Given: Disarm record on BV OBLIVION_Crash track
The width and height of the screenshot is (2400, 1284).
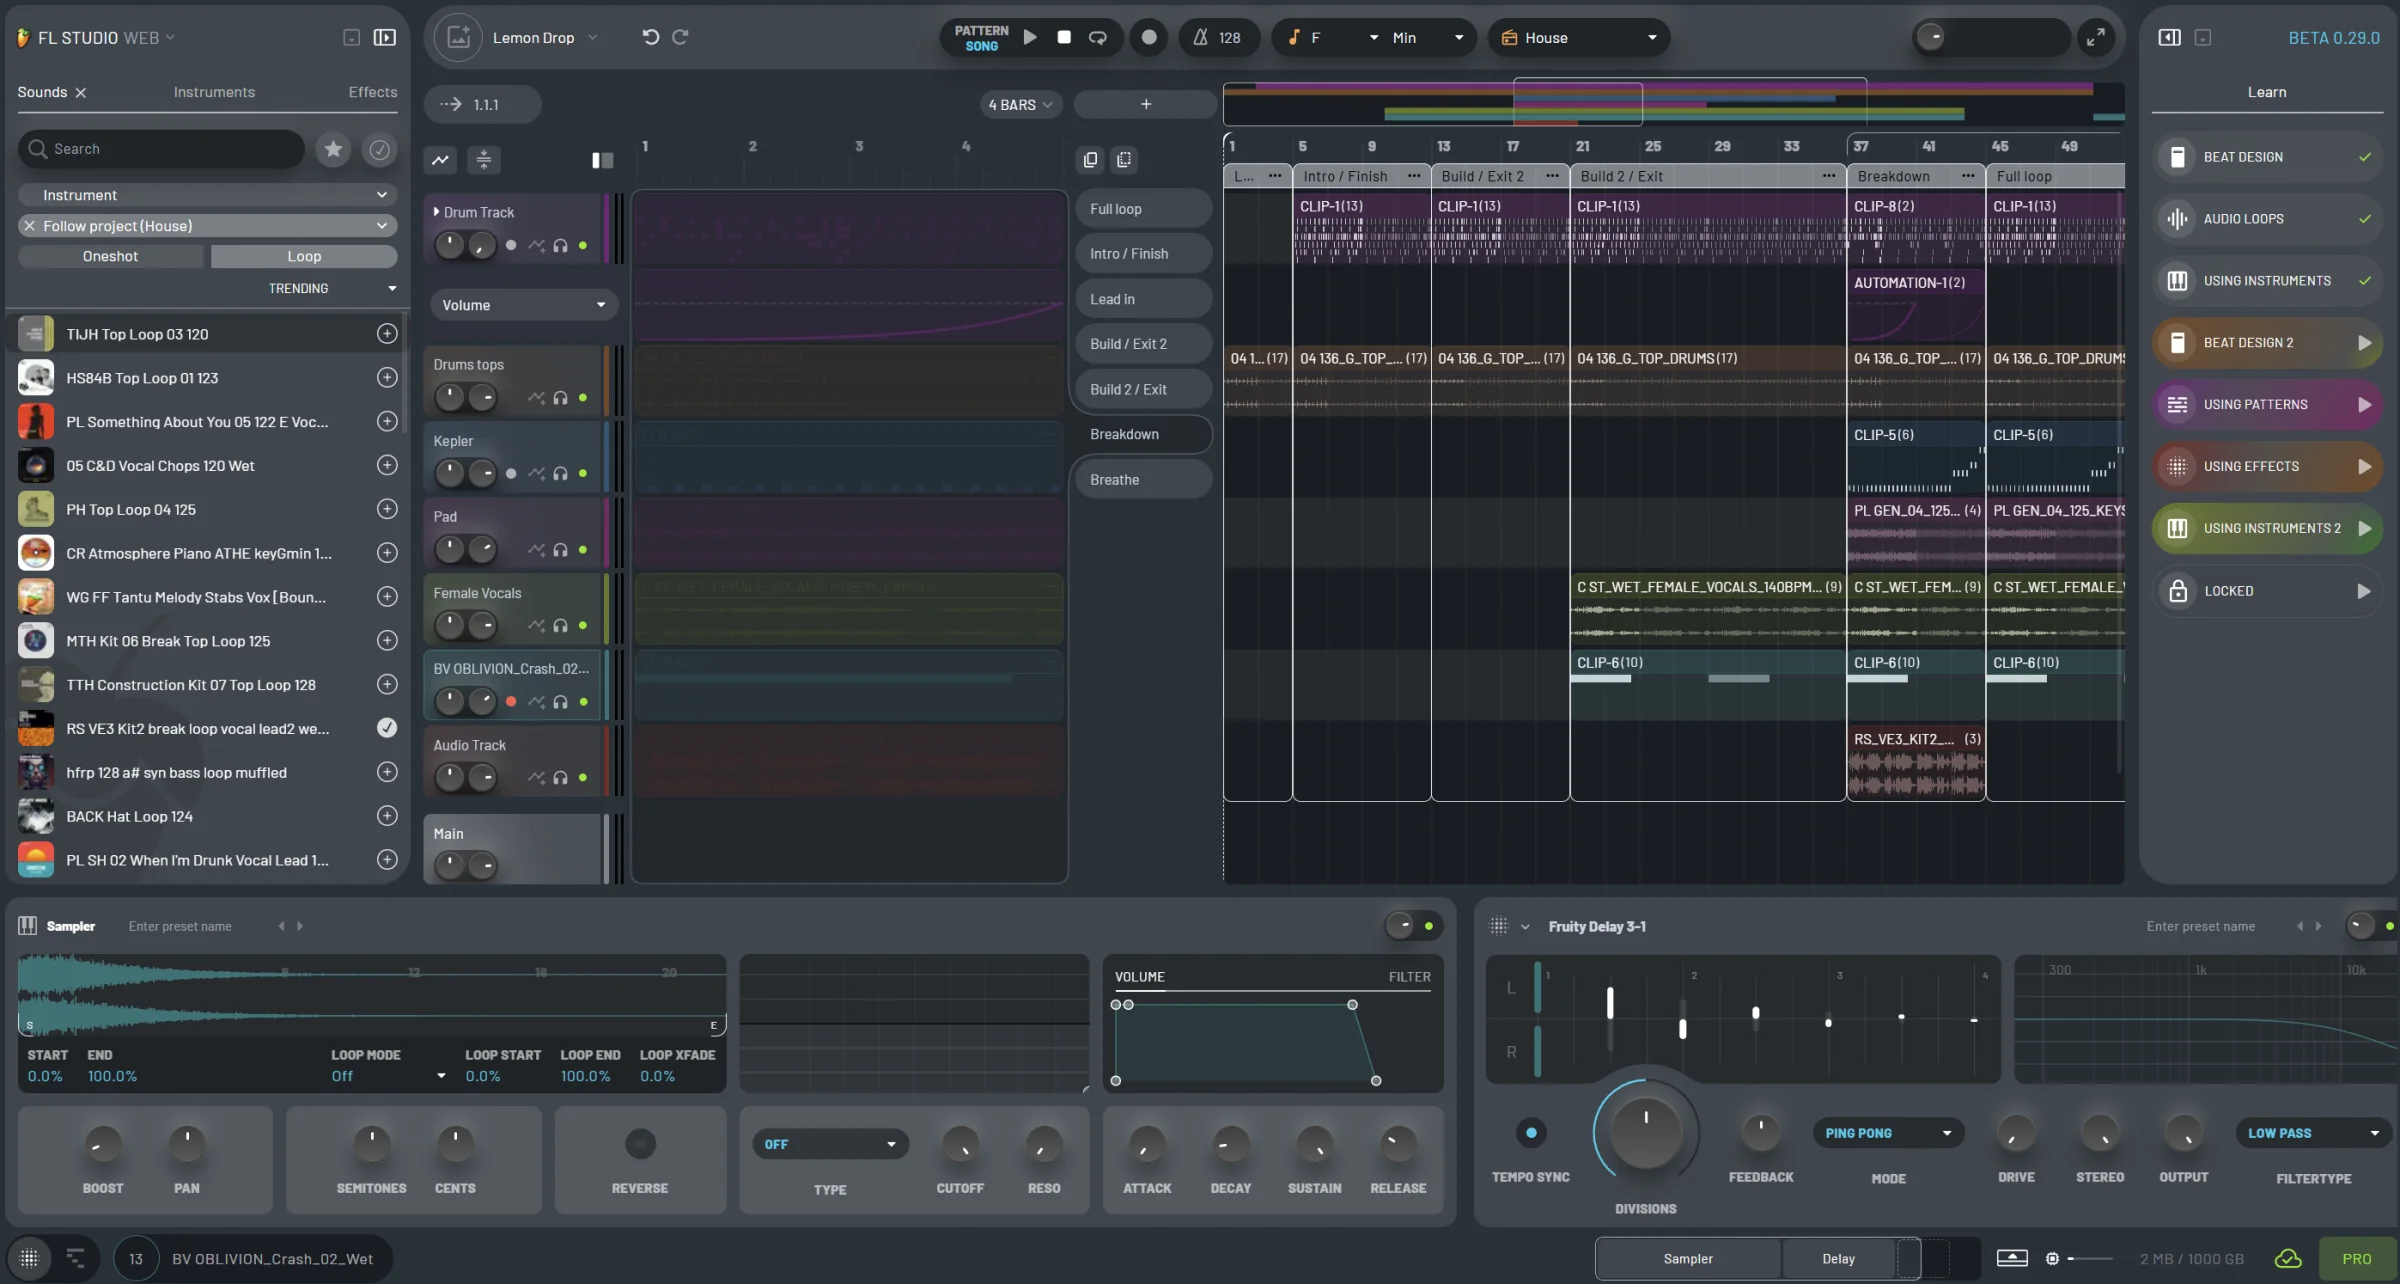Looking at the screenshot, I should [511, 701].
